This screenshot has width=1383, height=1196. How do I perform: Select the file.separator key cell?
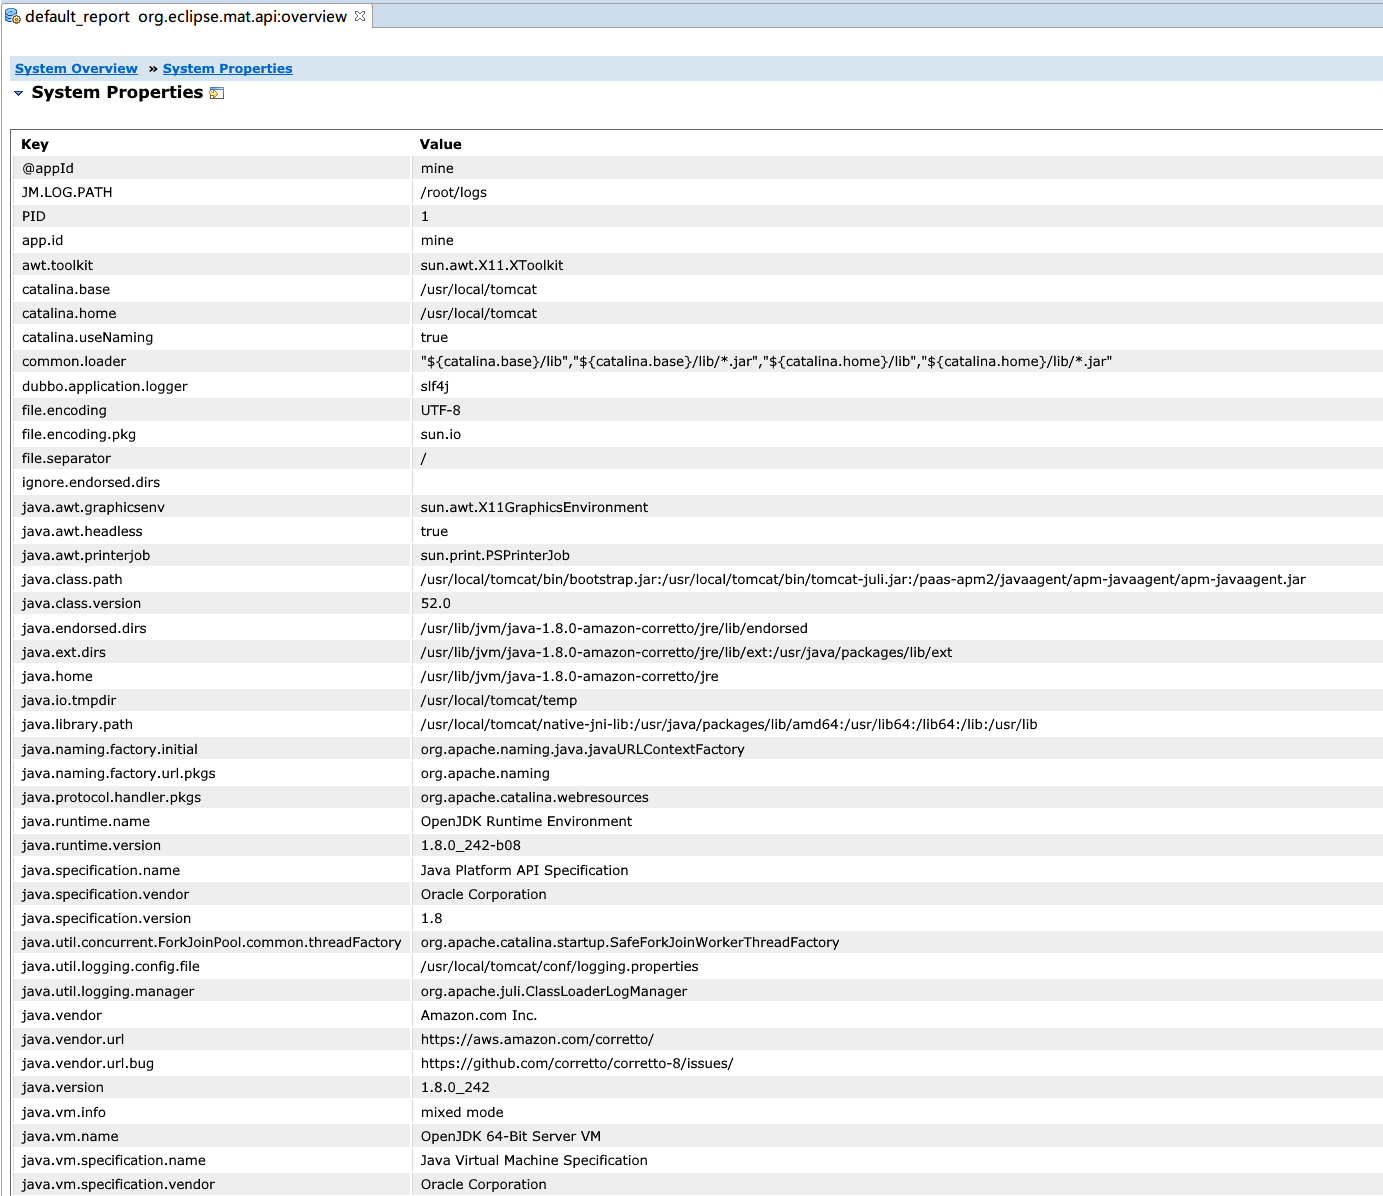click(x=213, y=458)
